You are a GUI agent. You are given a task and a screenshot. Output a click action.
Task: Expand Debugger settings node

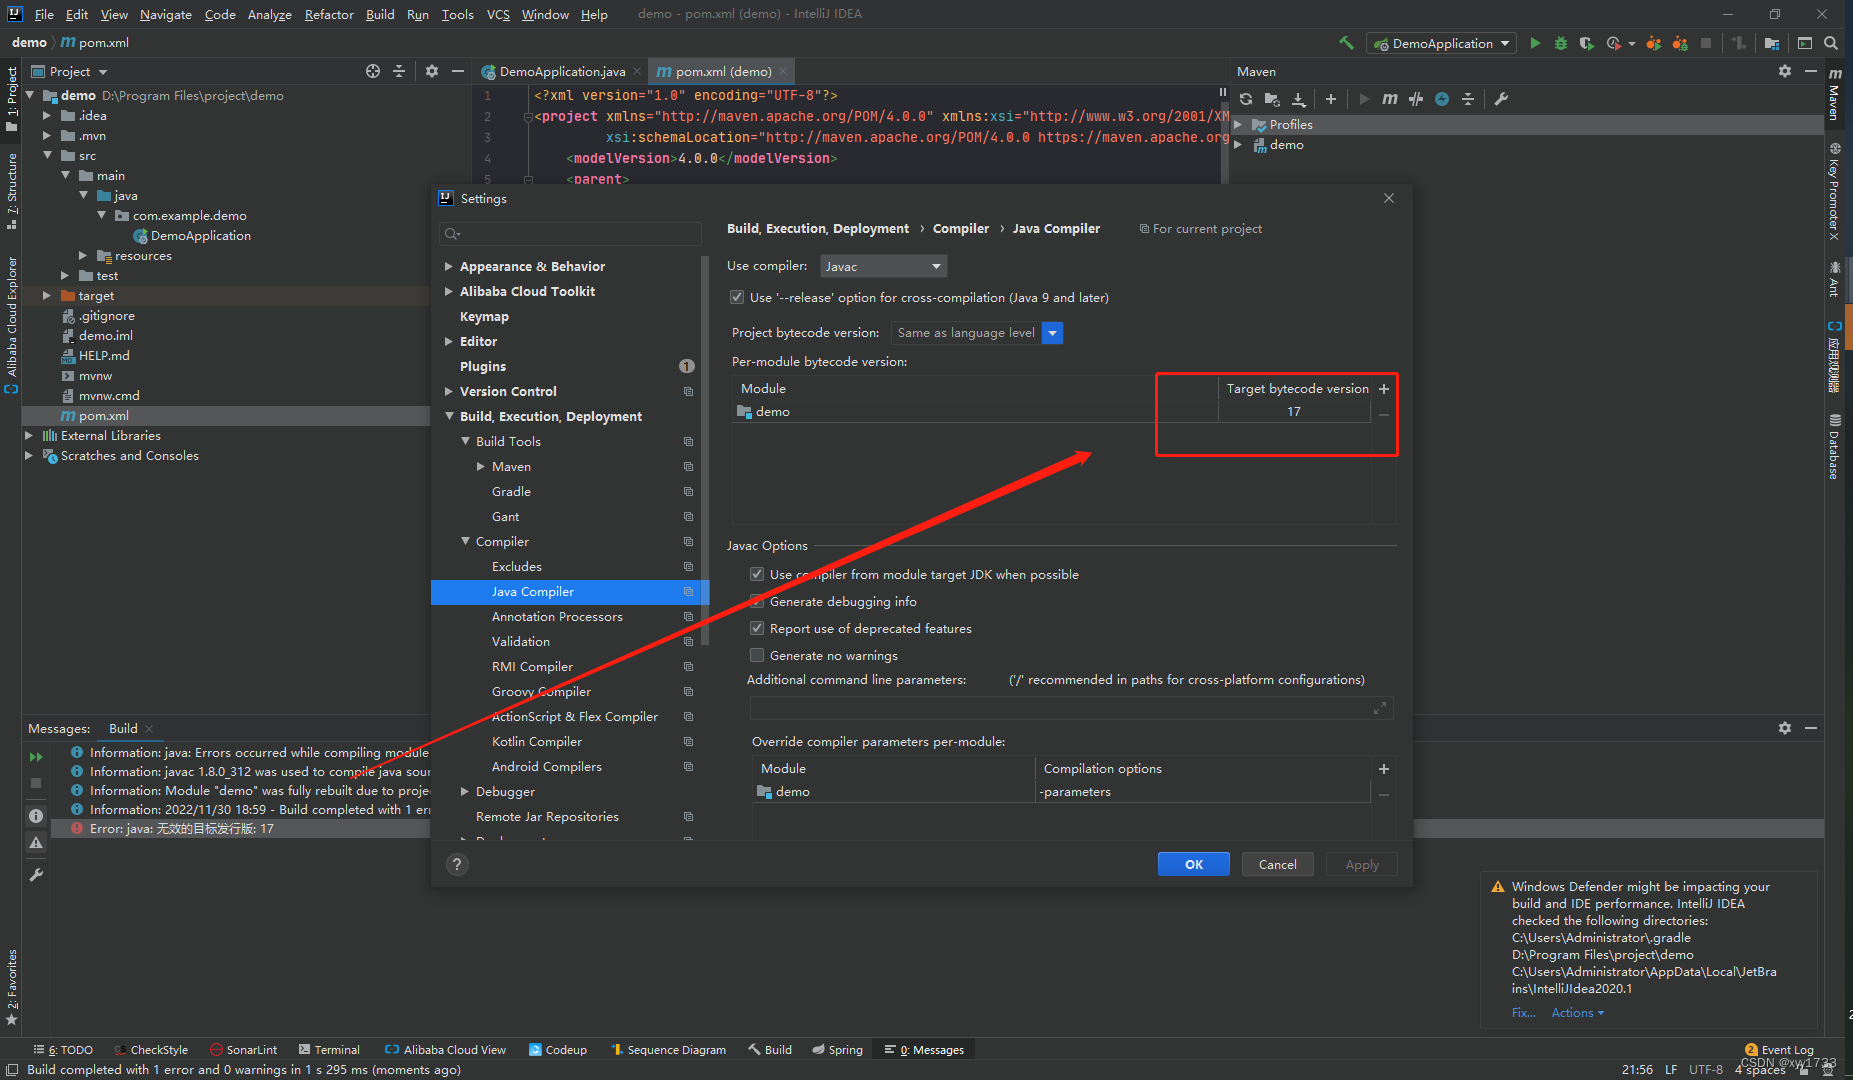coord(465,791)
